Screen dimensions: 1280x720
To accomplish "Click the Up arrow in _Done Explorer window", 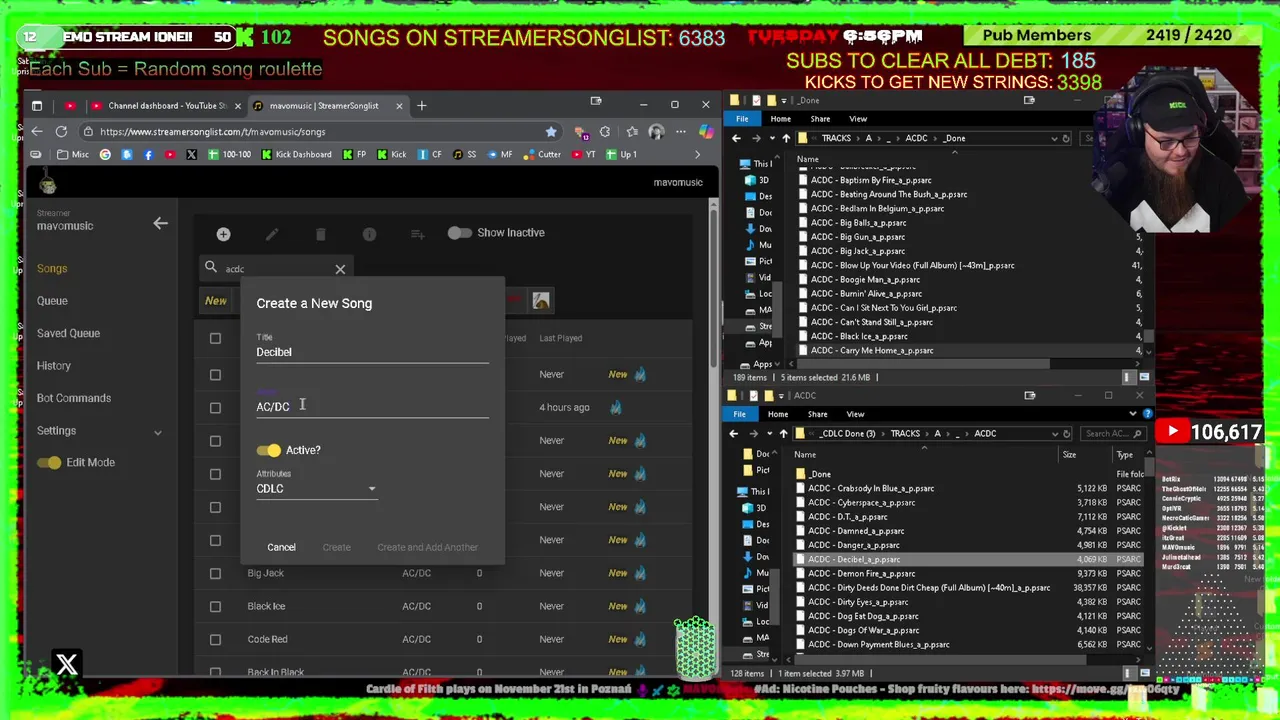I will [786, 138].
